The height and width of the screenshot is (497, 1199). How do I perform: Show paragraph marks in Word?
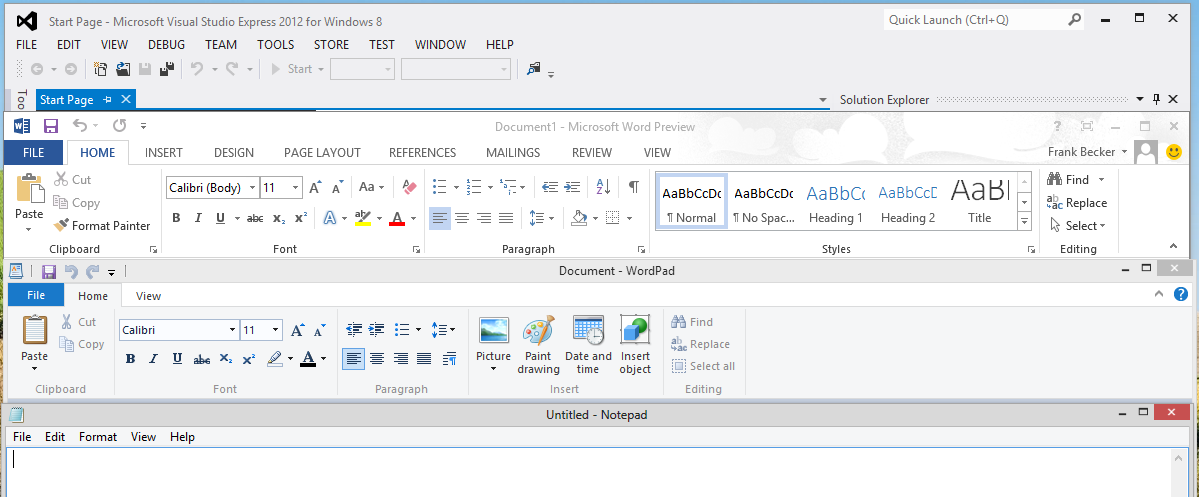point(633,187)
